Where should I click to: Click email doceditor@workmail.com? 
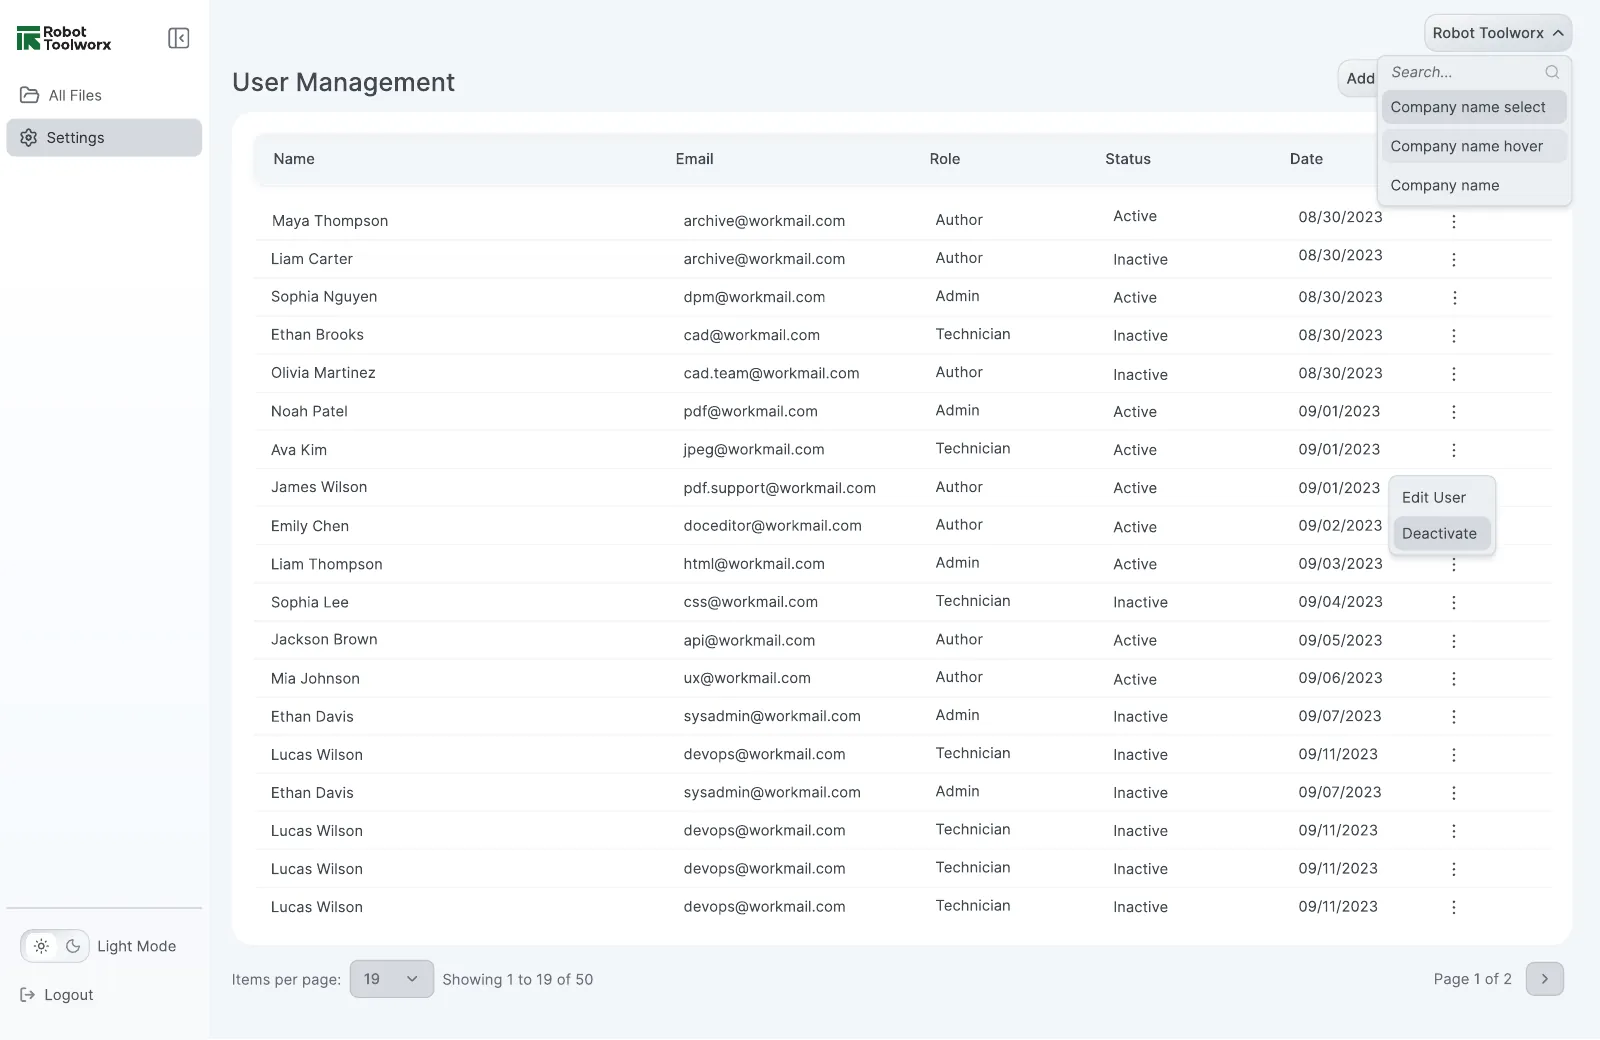tap(772, 525)
